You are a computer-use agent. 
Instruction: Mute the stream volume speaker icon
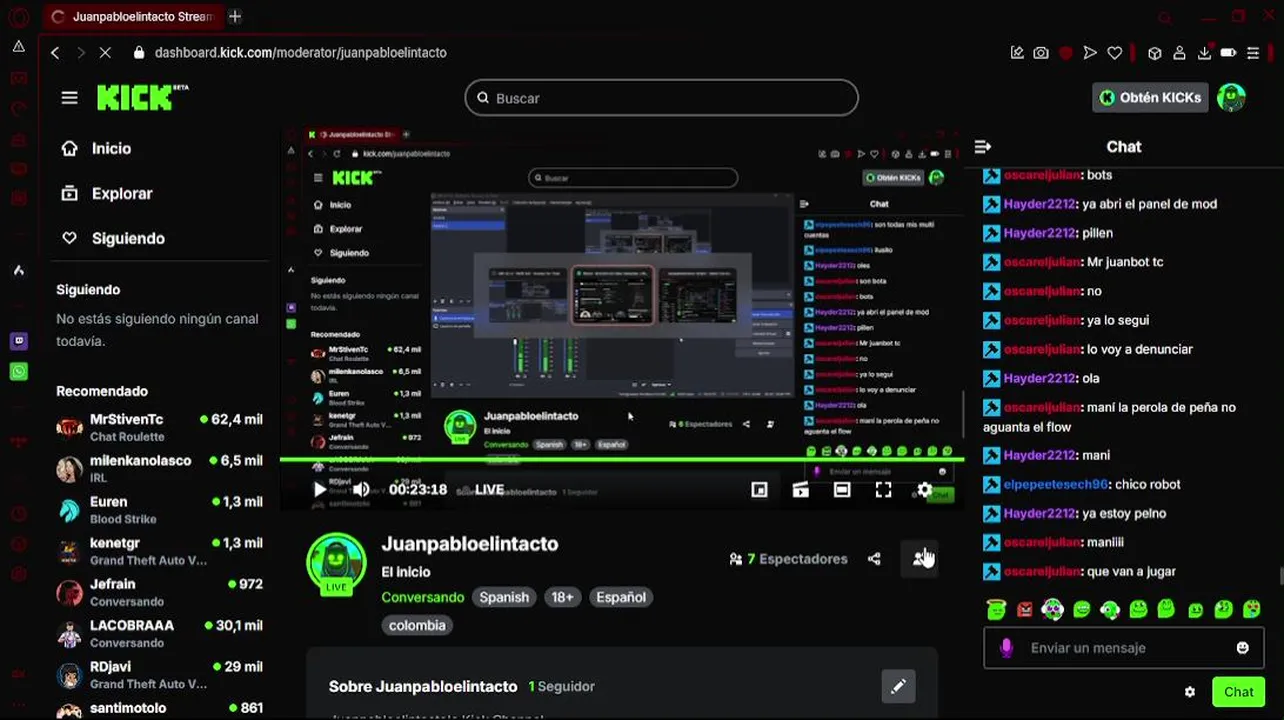[x=361, y=489]
